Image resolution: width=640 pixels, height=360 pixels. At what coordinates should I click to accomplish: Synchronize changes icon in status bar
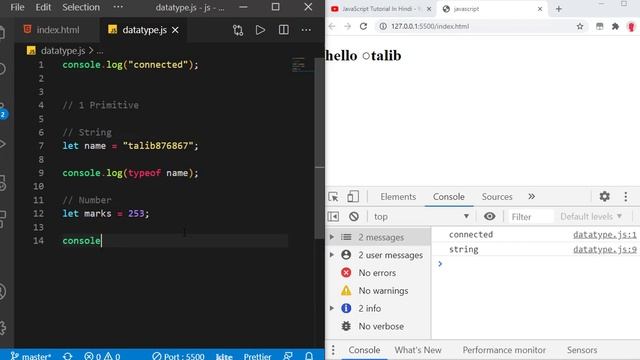click(68, 356)
